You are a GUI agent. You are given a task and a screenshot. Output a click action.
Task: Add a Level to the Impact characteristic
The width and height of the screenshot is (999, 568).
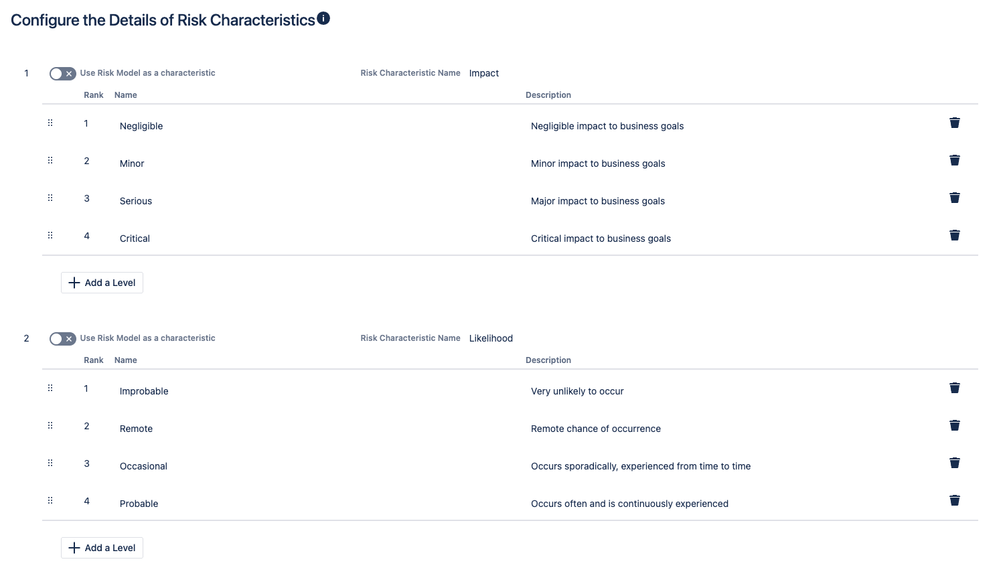102,283
